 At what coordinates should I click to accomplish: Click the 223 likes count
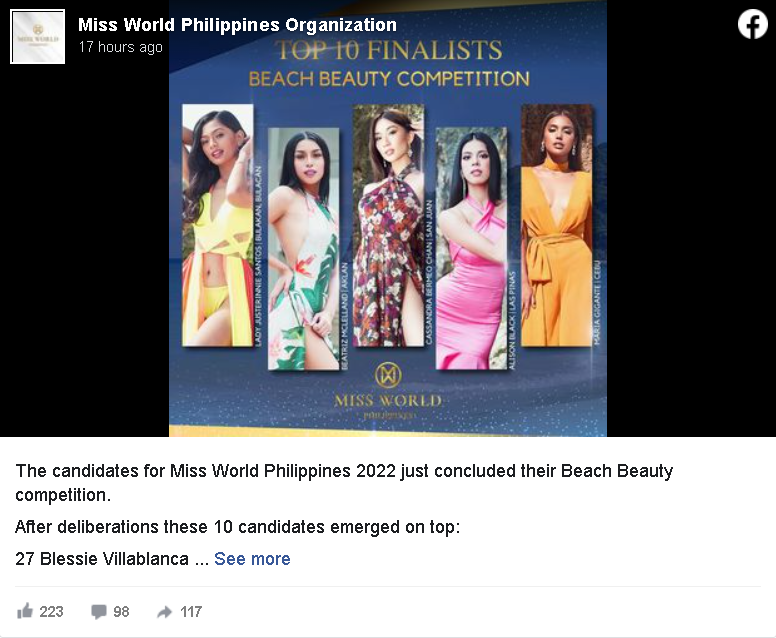51,612
